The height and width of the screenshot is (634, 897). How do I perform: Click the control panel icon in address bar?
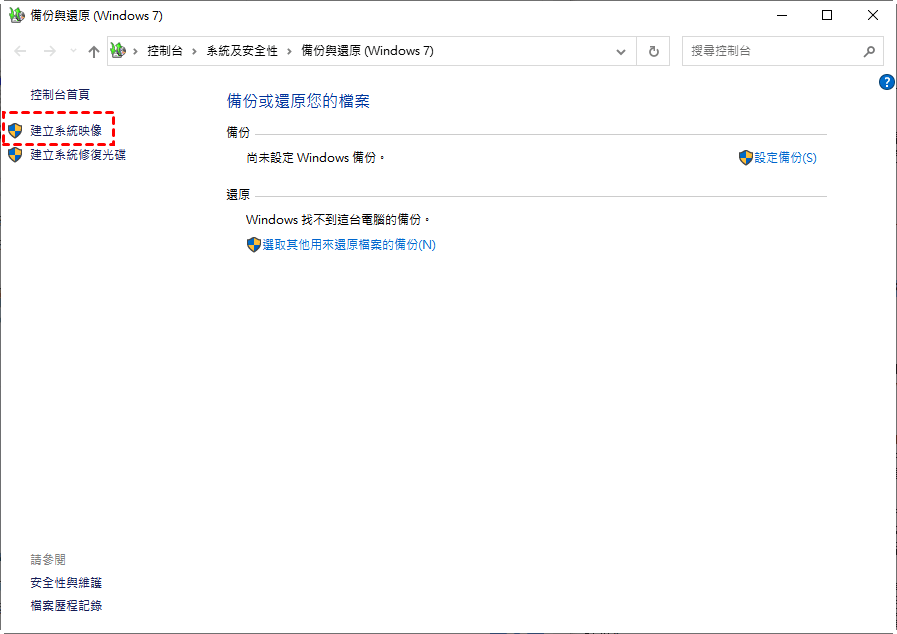[119, 51]
